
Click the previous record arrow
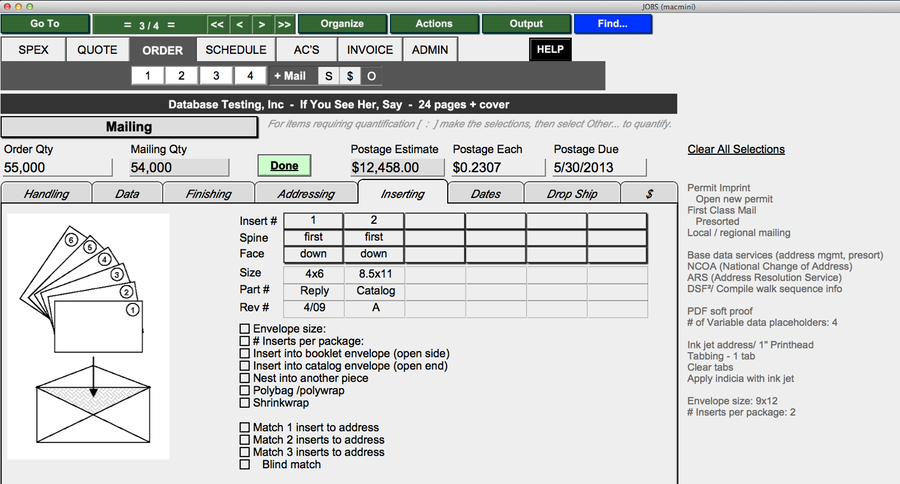click(240, 24)
